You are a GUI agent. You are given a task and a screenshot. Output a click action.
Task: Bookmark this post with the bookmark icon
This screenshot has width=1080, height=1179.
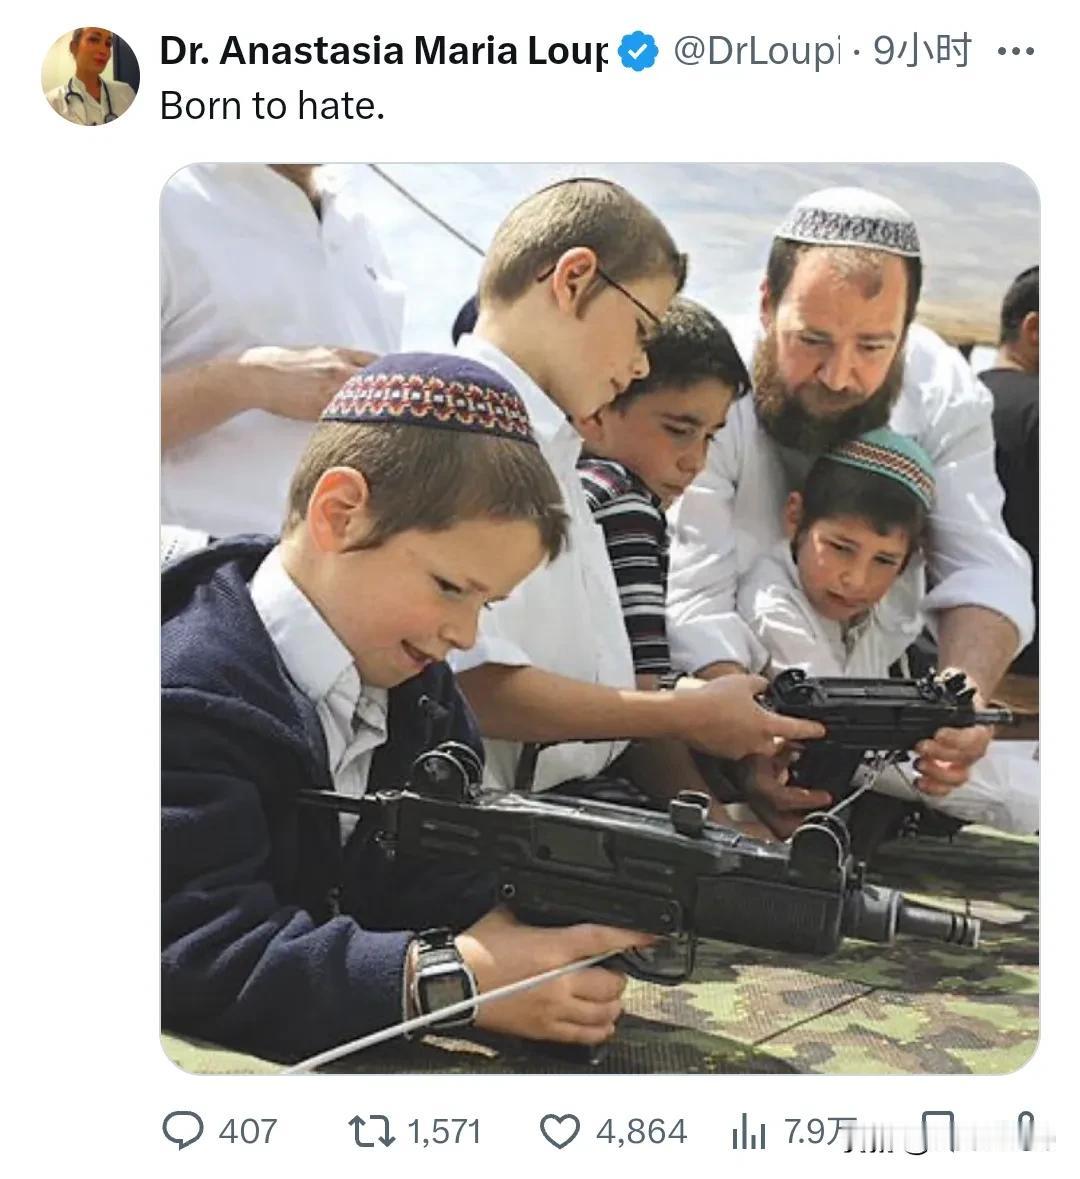coord(937,1132)
